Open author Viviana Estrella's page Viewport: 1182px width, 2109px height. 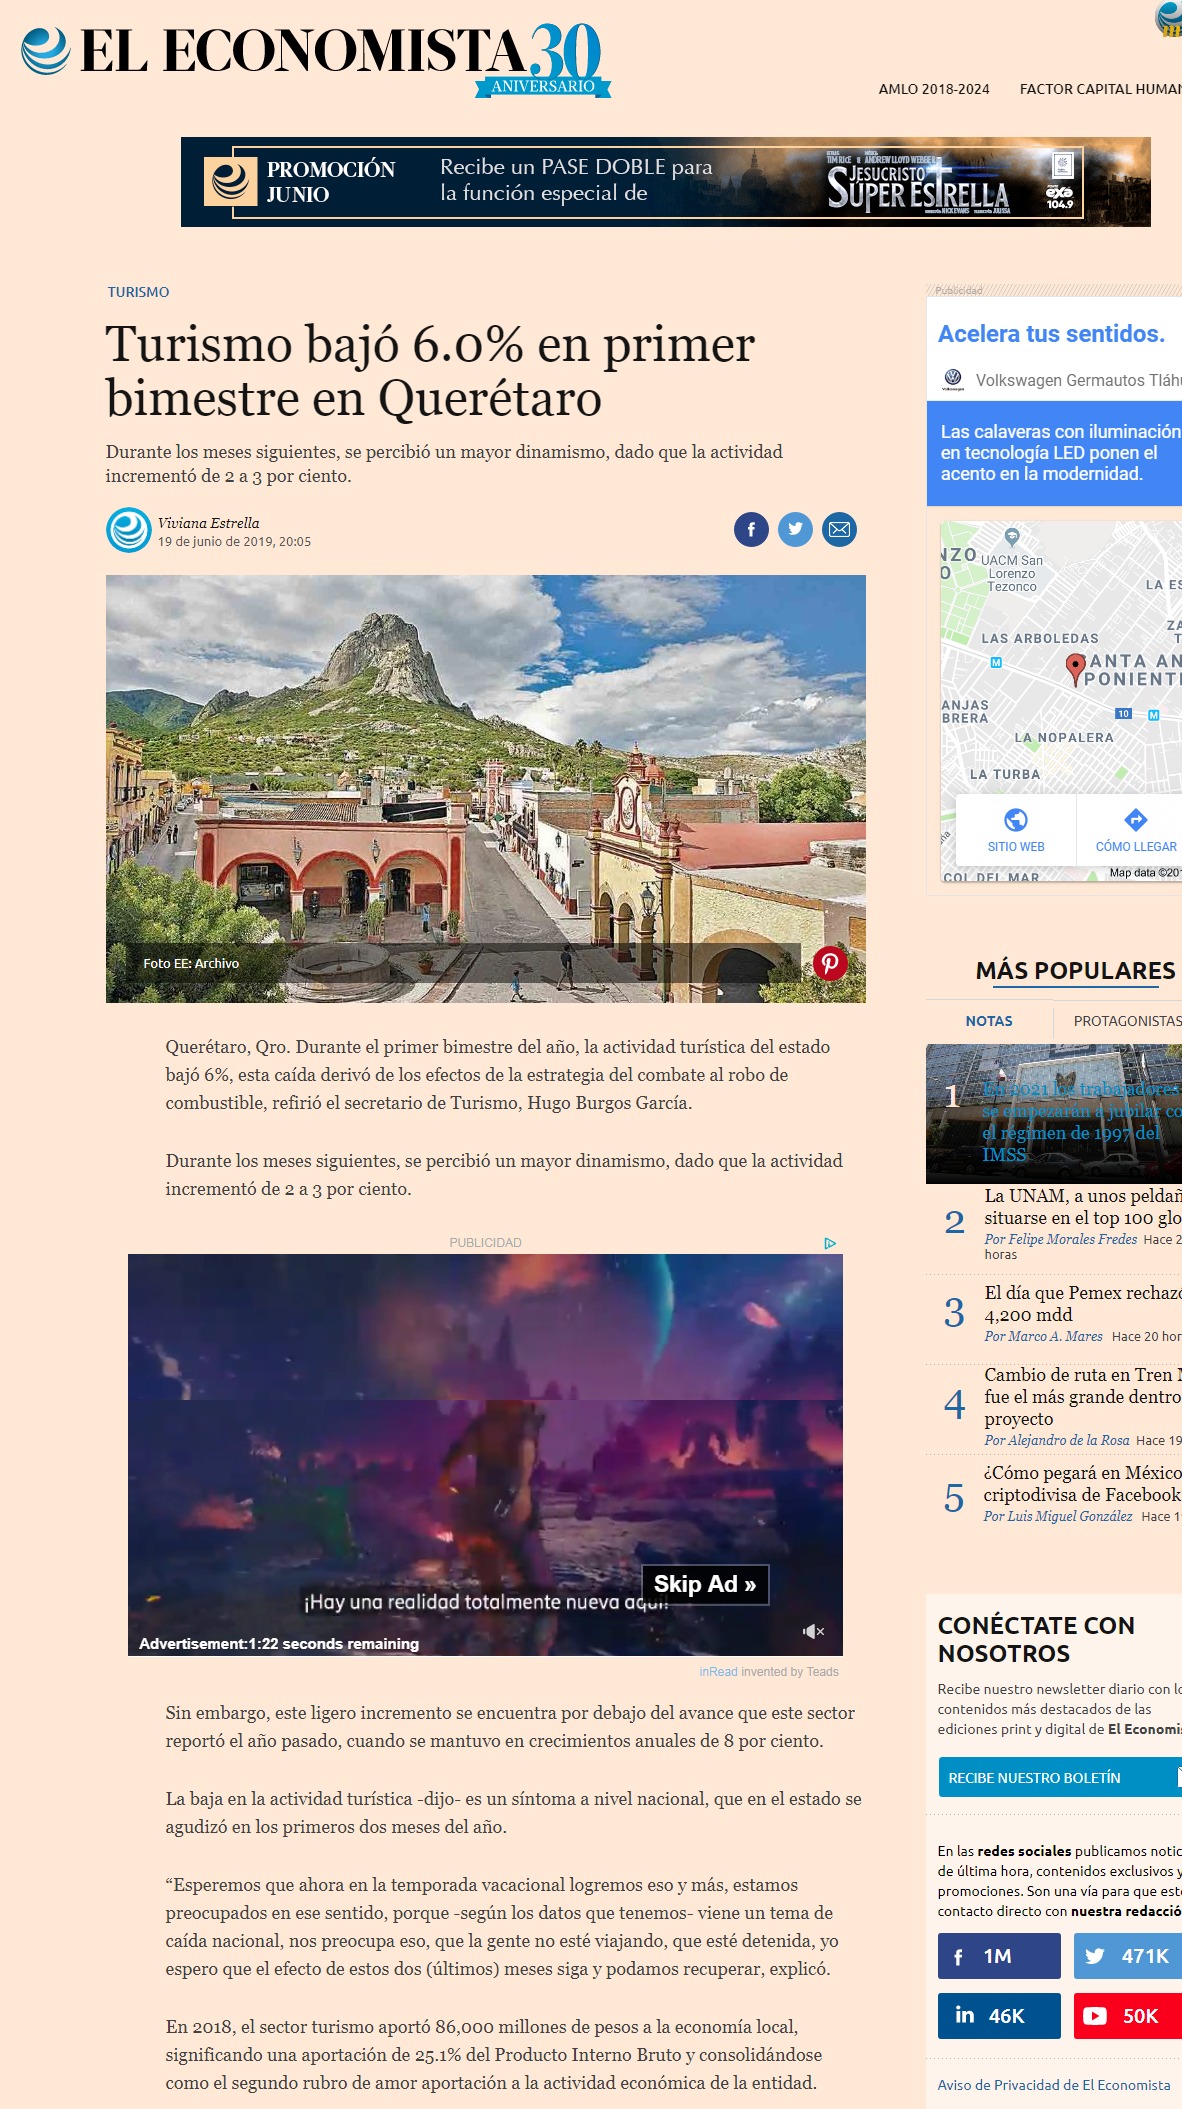pyautogui.click(x=208, y=523)
